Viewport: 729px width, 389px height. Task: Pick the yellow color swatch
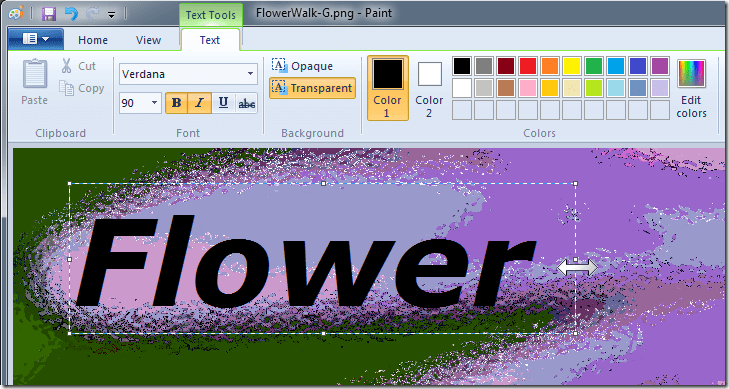pos(572,66)
